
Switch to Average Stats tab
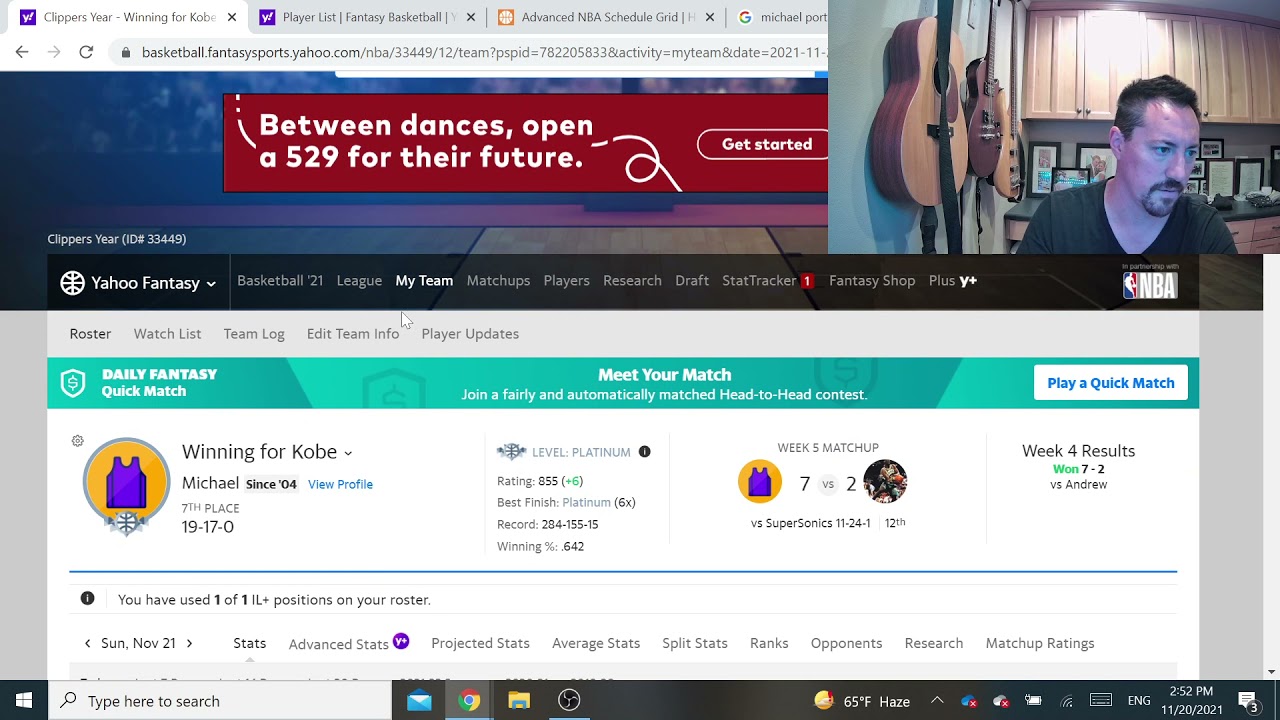point(596,643)
